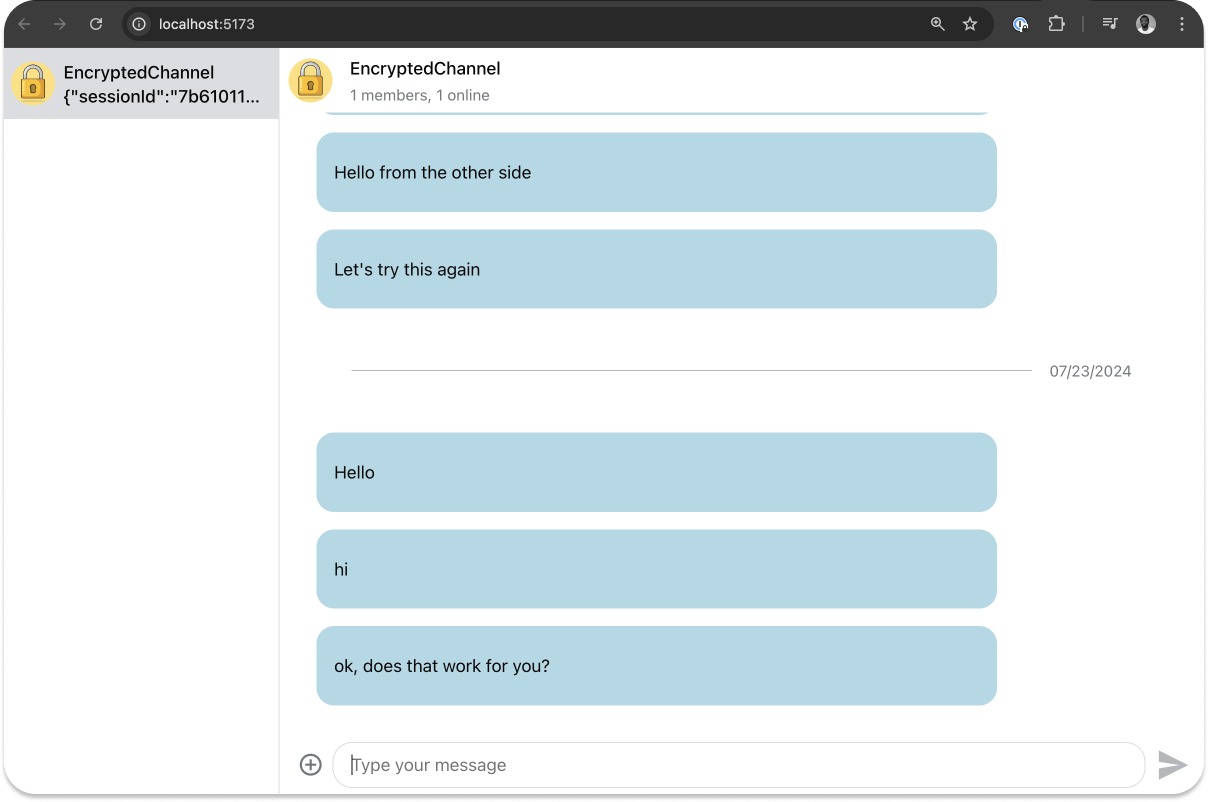
Task: Bookmark this page with the star icon
Action: tap(969, 24)
